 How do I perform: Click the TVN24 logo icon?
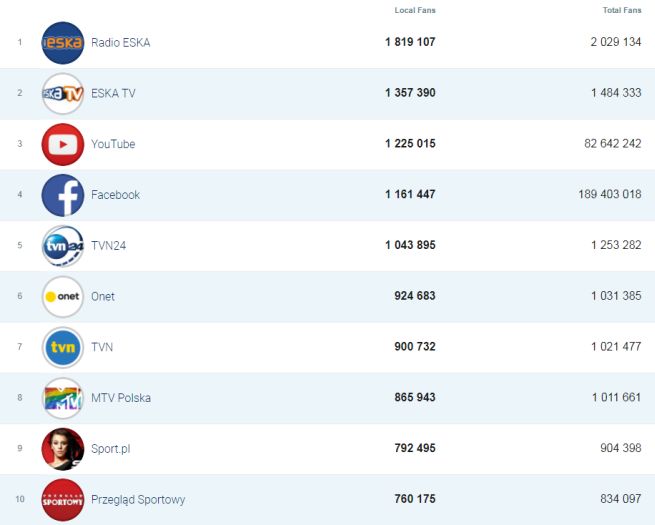point(63,246)
